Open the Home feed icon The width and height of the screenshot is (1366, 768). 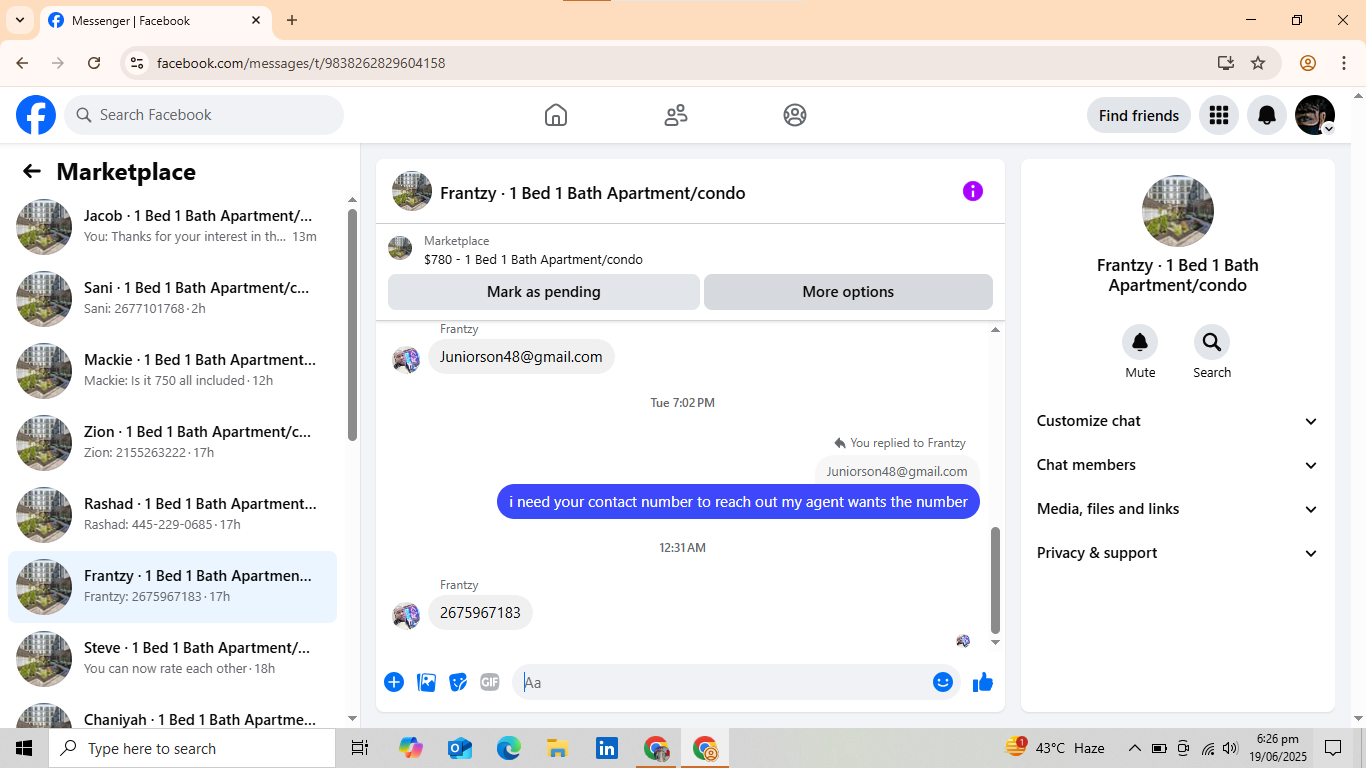(556, 115)
